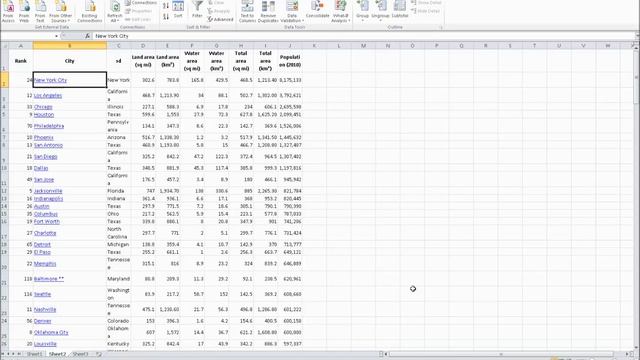Open the Outline dialog launcher
The image size is (640, 360).
pos(441,27)
